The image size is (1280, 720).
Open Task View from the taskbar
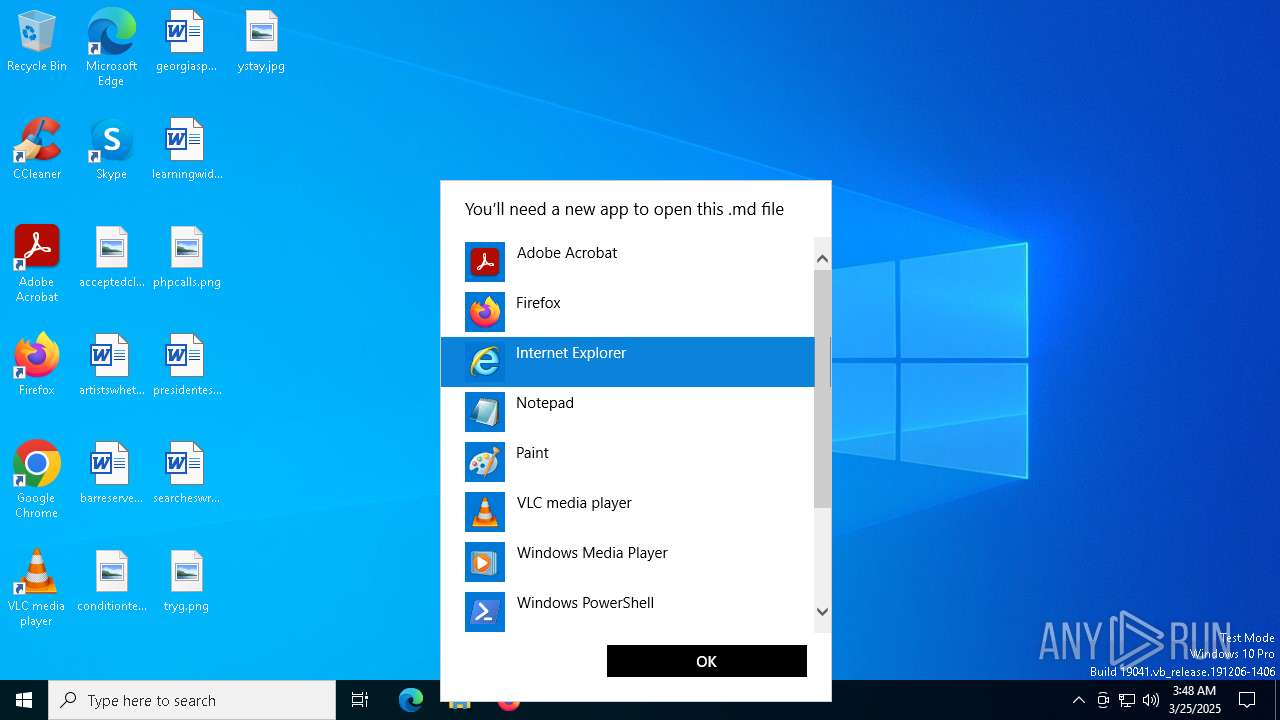click(360, 700)
